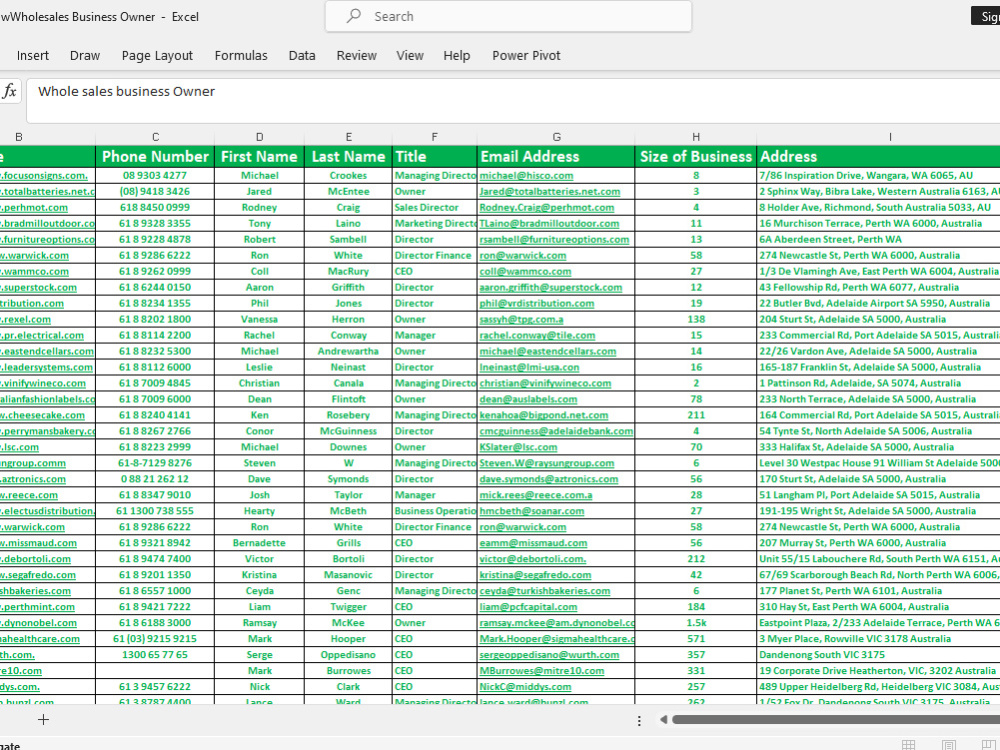The image size is (1000, 750).
Task: Open the Page Layout ribbon tab
Action: click(x=157, y=55)
